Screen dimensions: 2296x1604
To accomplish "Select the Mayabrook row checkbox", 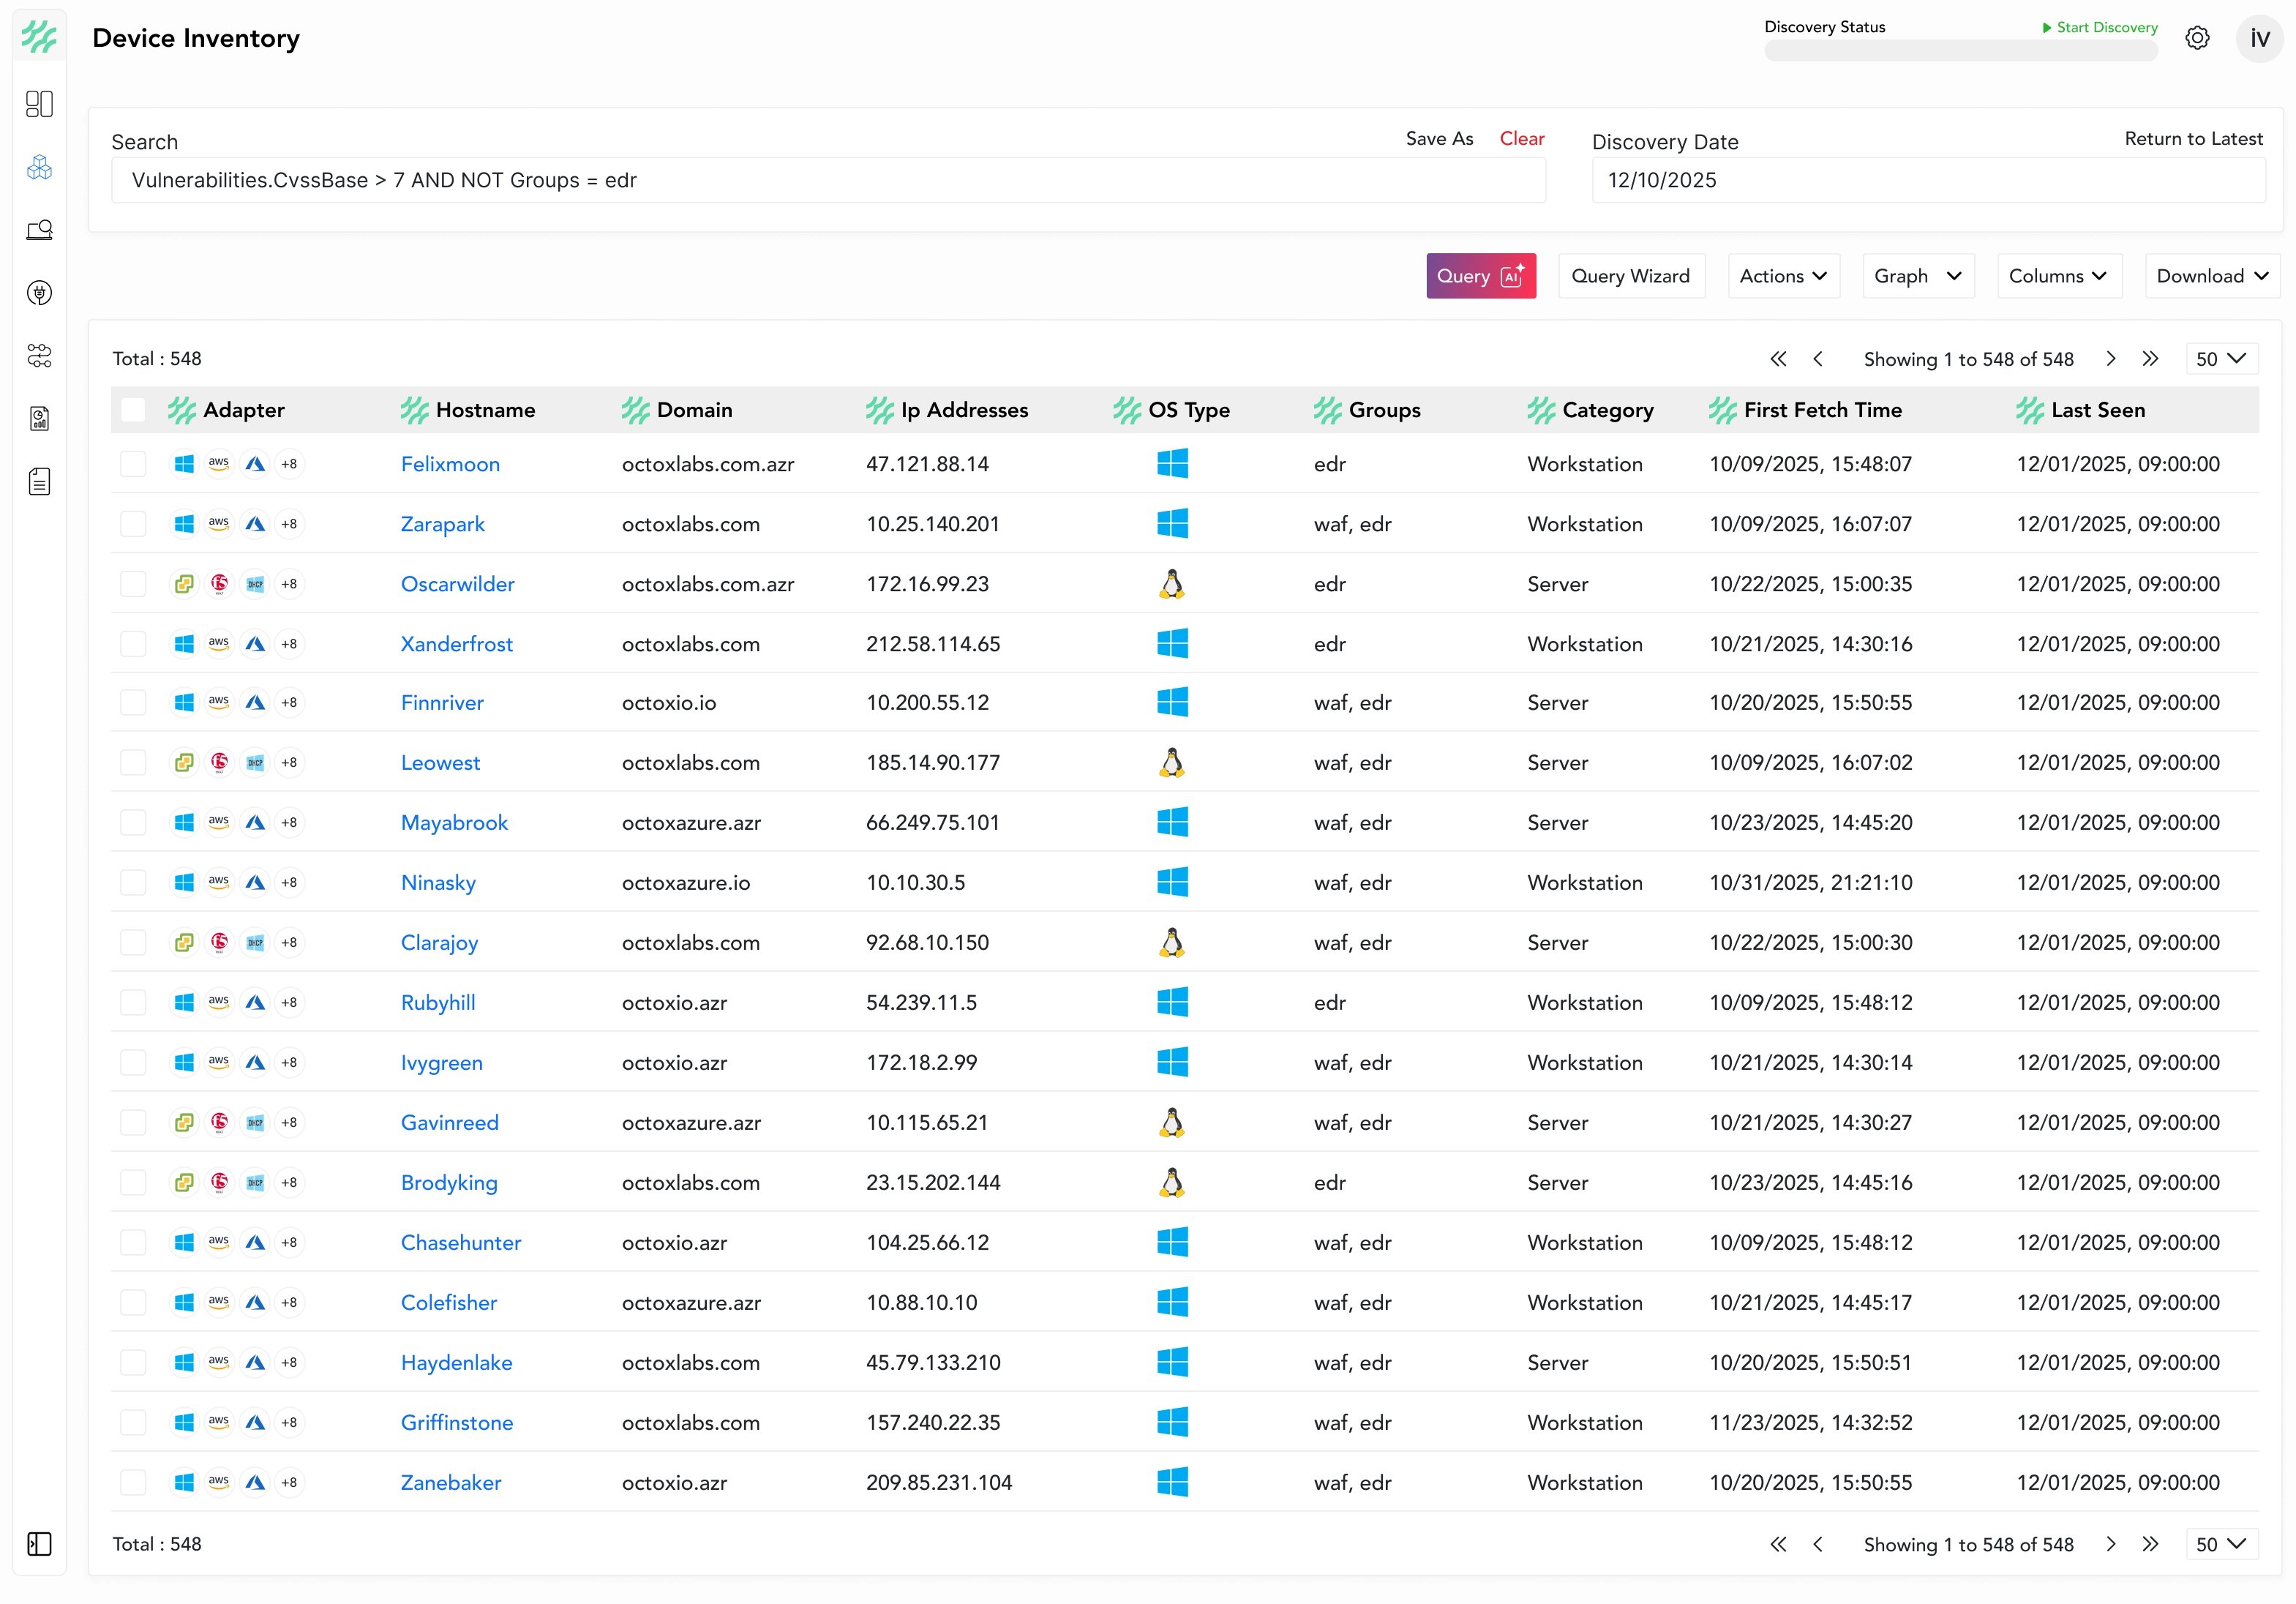I will [133, 823].
